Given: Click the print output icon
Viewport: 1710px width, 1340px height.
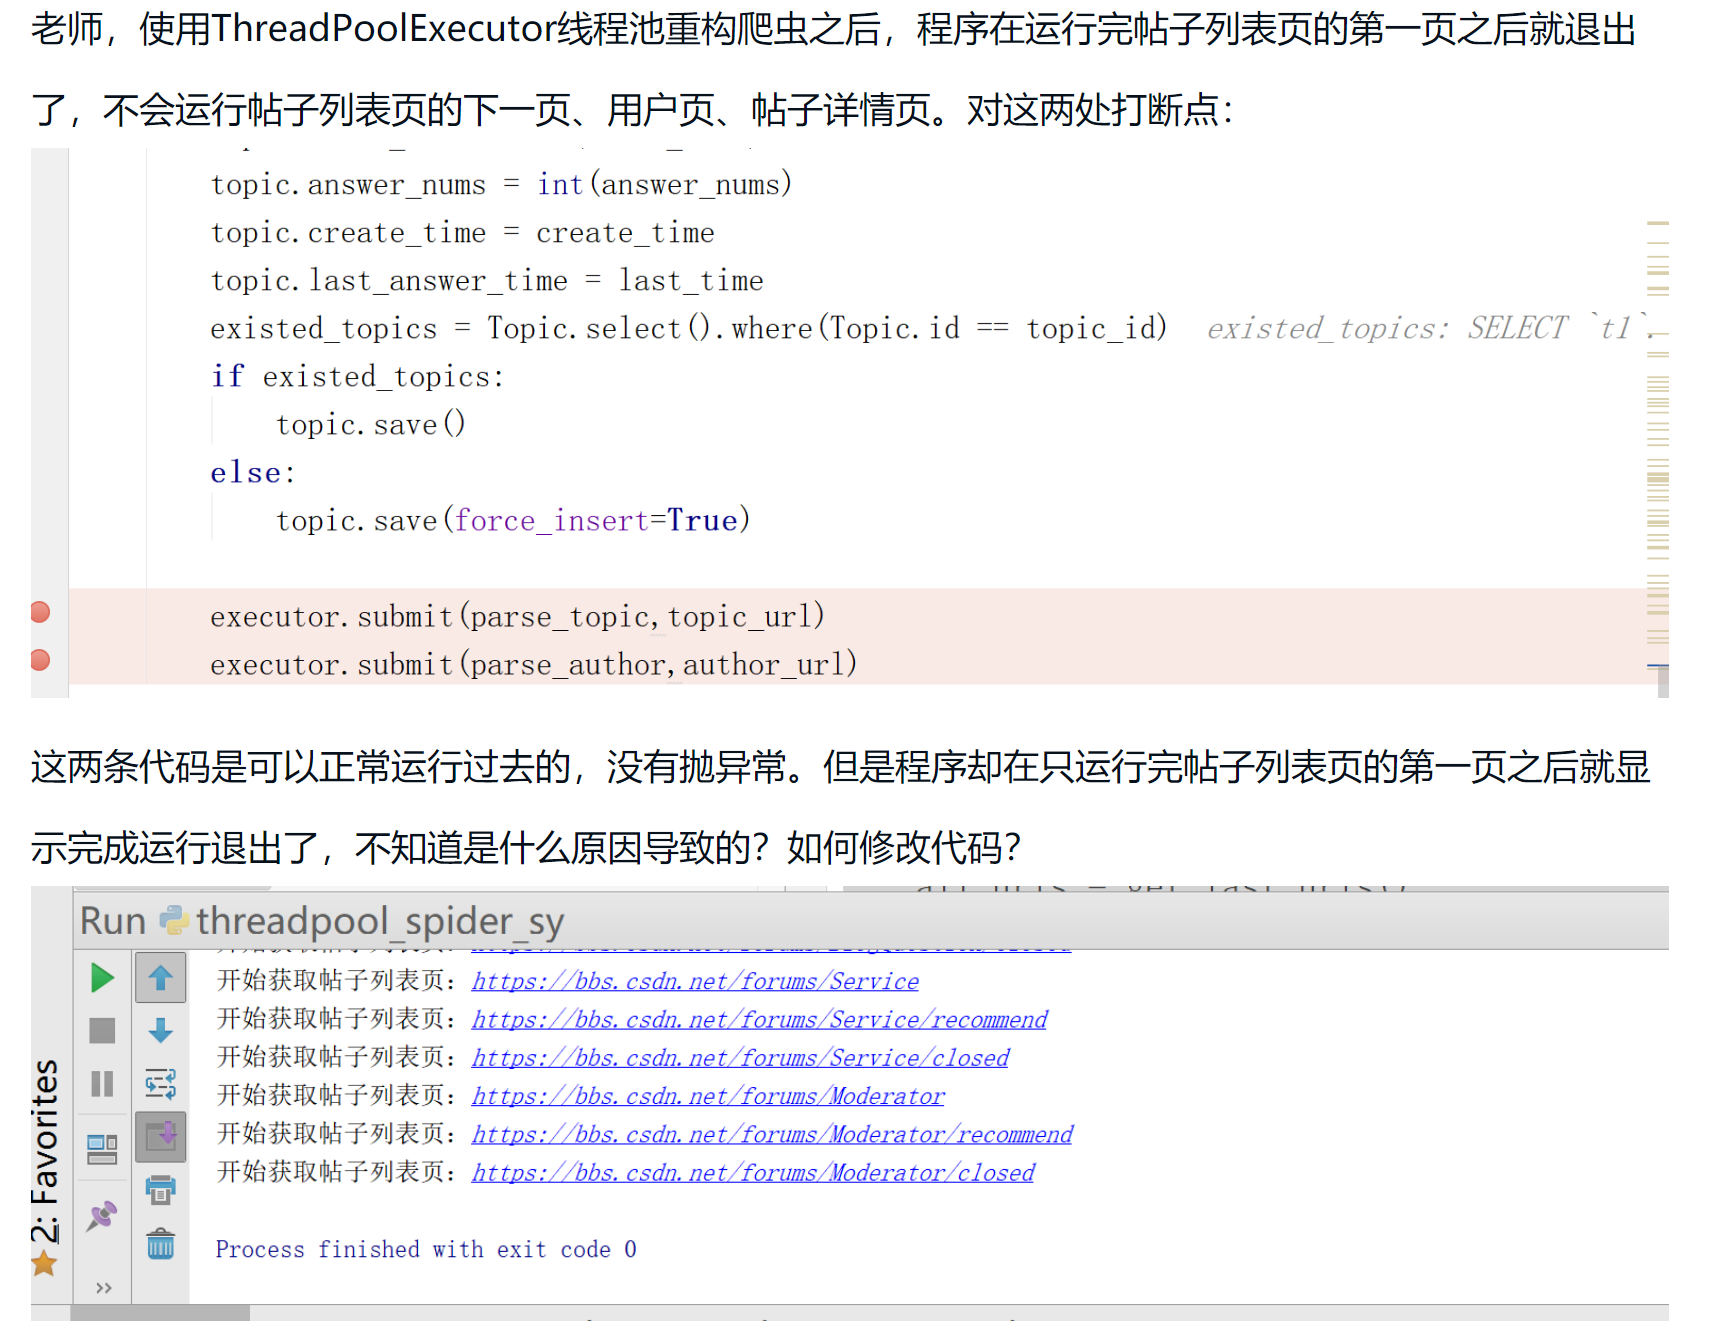Looking at the screenshot, I should click(160, 1189).
